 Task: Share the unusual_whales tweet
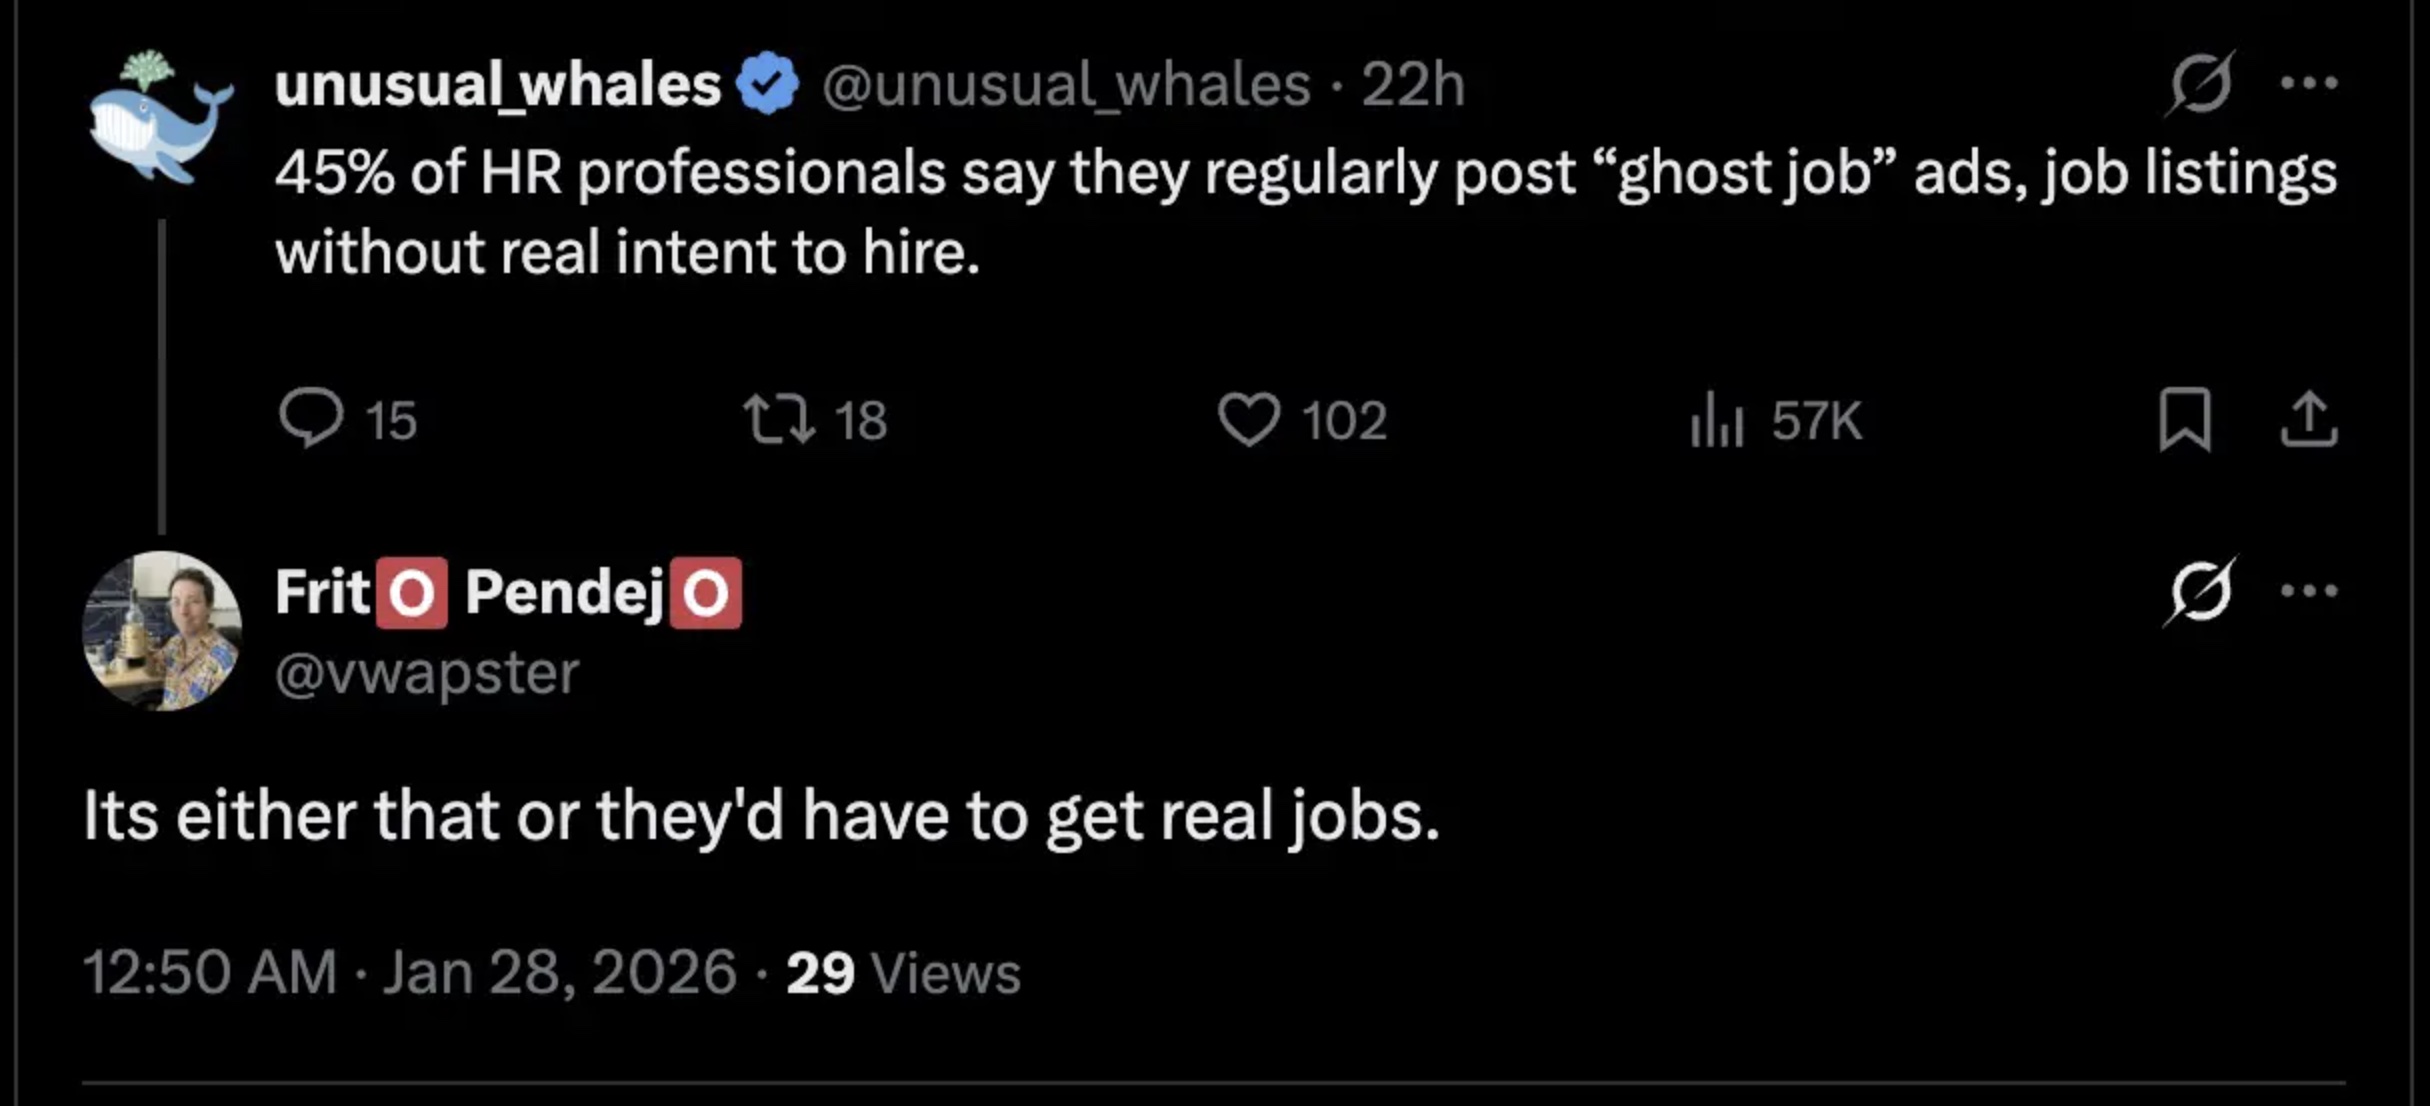click(x=2308, y=419)
